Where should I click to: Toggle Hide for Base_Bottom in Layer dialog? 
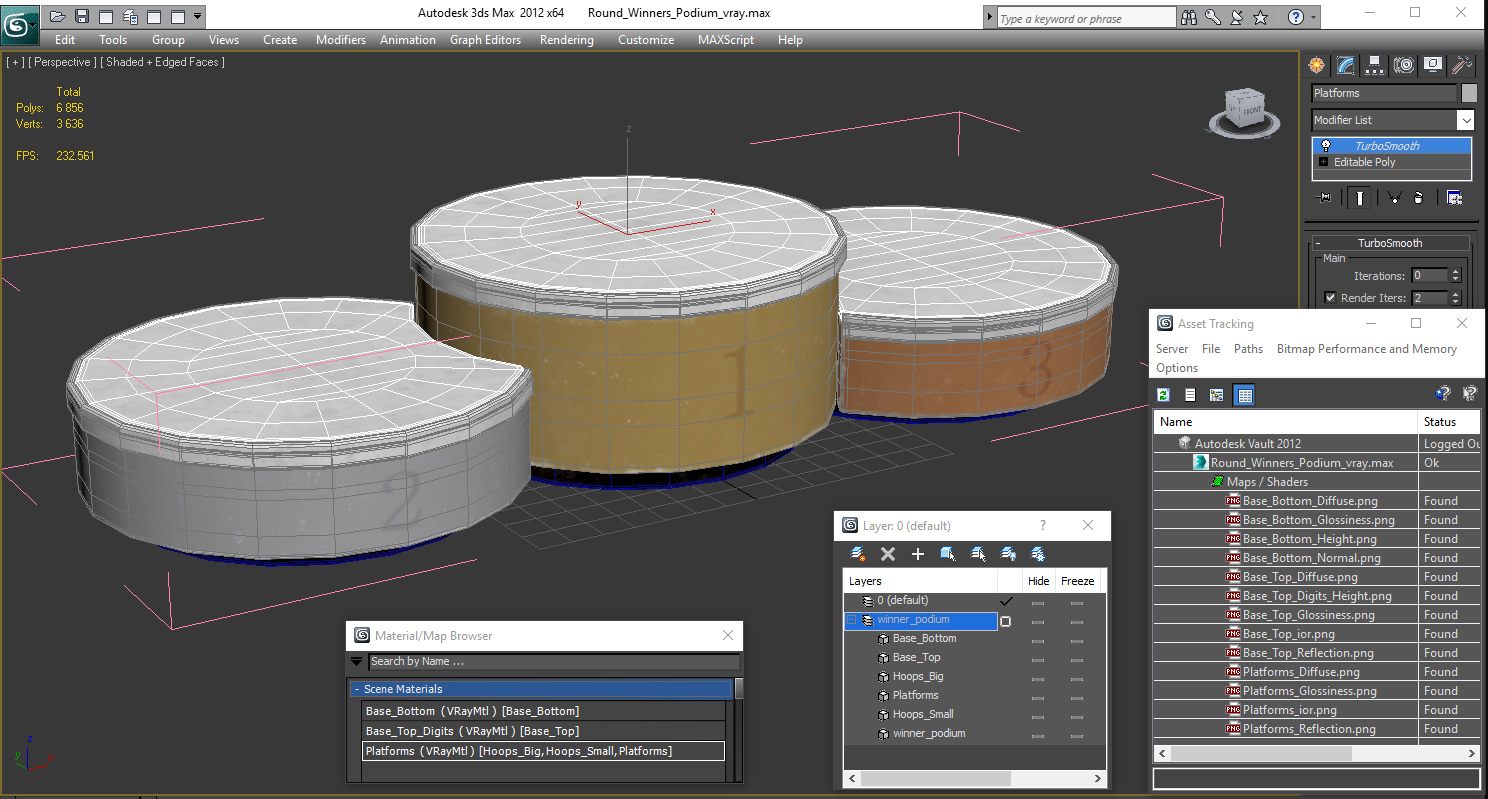click(x=1038, y=640)
